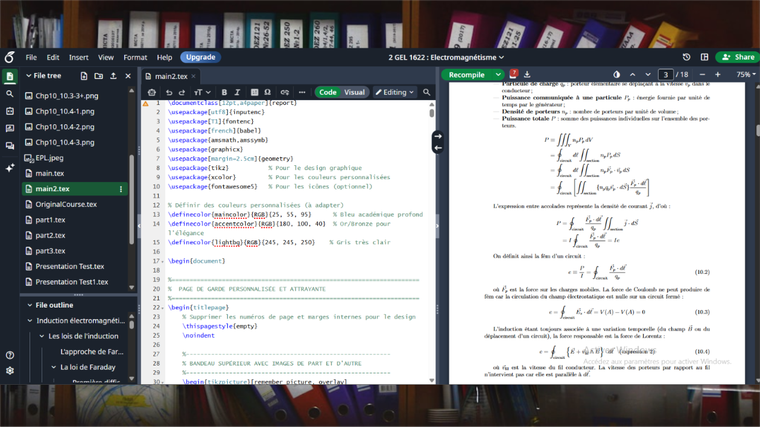Click the PDF page number field
The height and width of the screenshot is (427, 760).
tap(665, 75)
